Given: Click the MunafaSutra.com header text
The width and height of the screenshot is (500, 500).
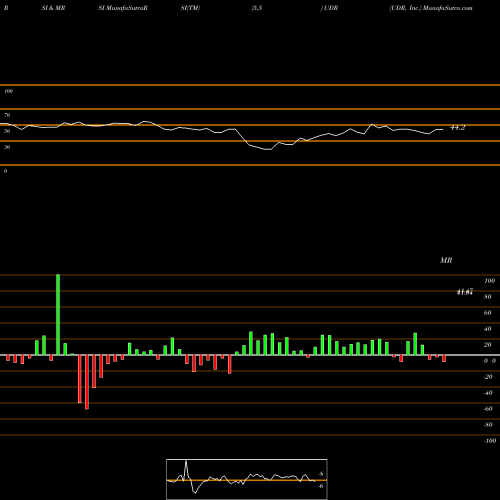Looking at the screenshot, I should pos(448,8).
